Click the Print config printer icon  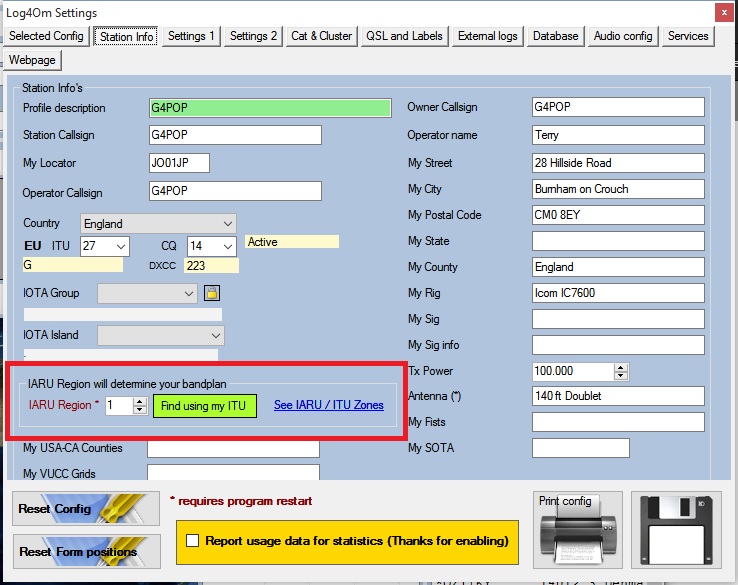578,530
